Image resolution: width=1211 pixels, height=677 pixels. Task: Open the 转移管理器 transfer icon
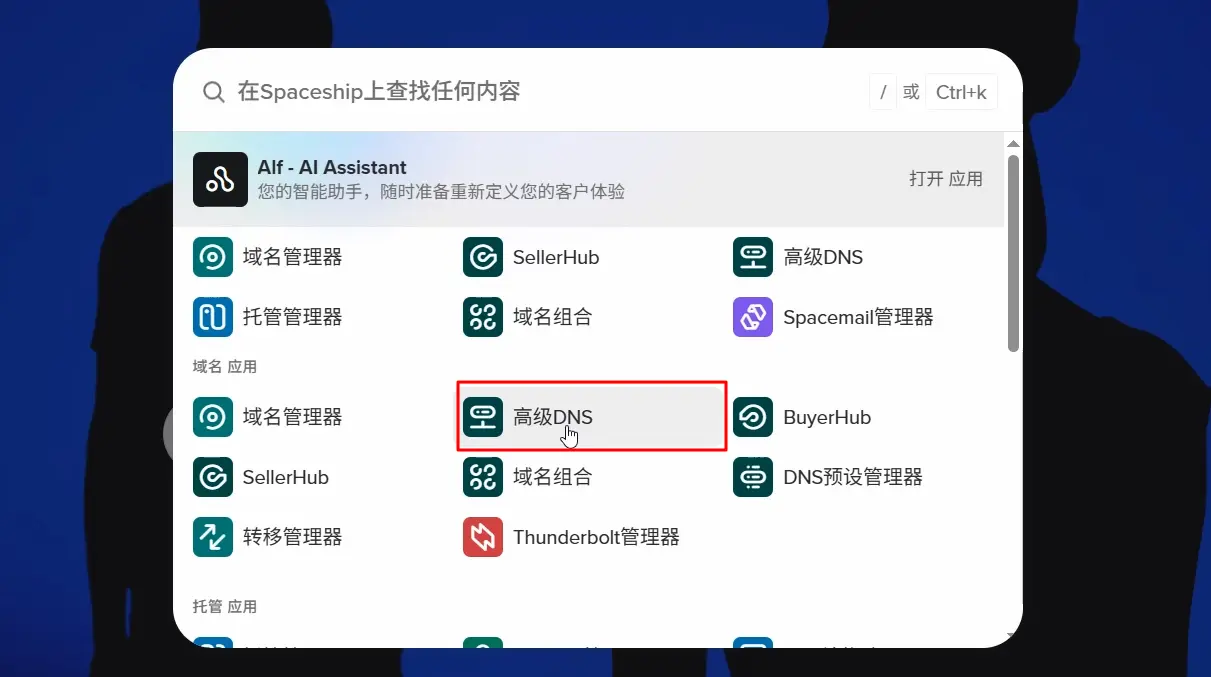[212, 537]
